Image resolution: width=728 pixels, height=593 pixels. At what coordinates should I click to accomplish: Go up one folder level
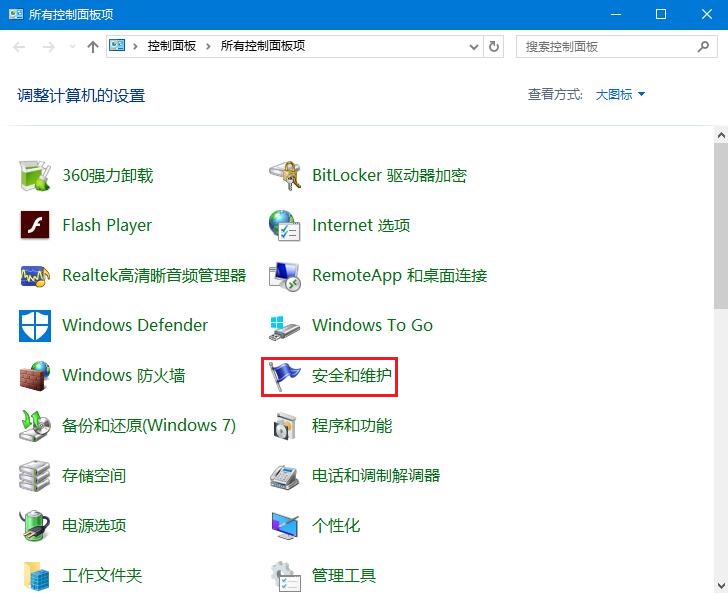tap(93, 46)
